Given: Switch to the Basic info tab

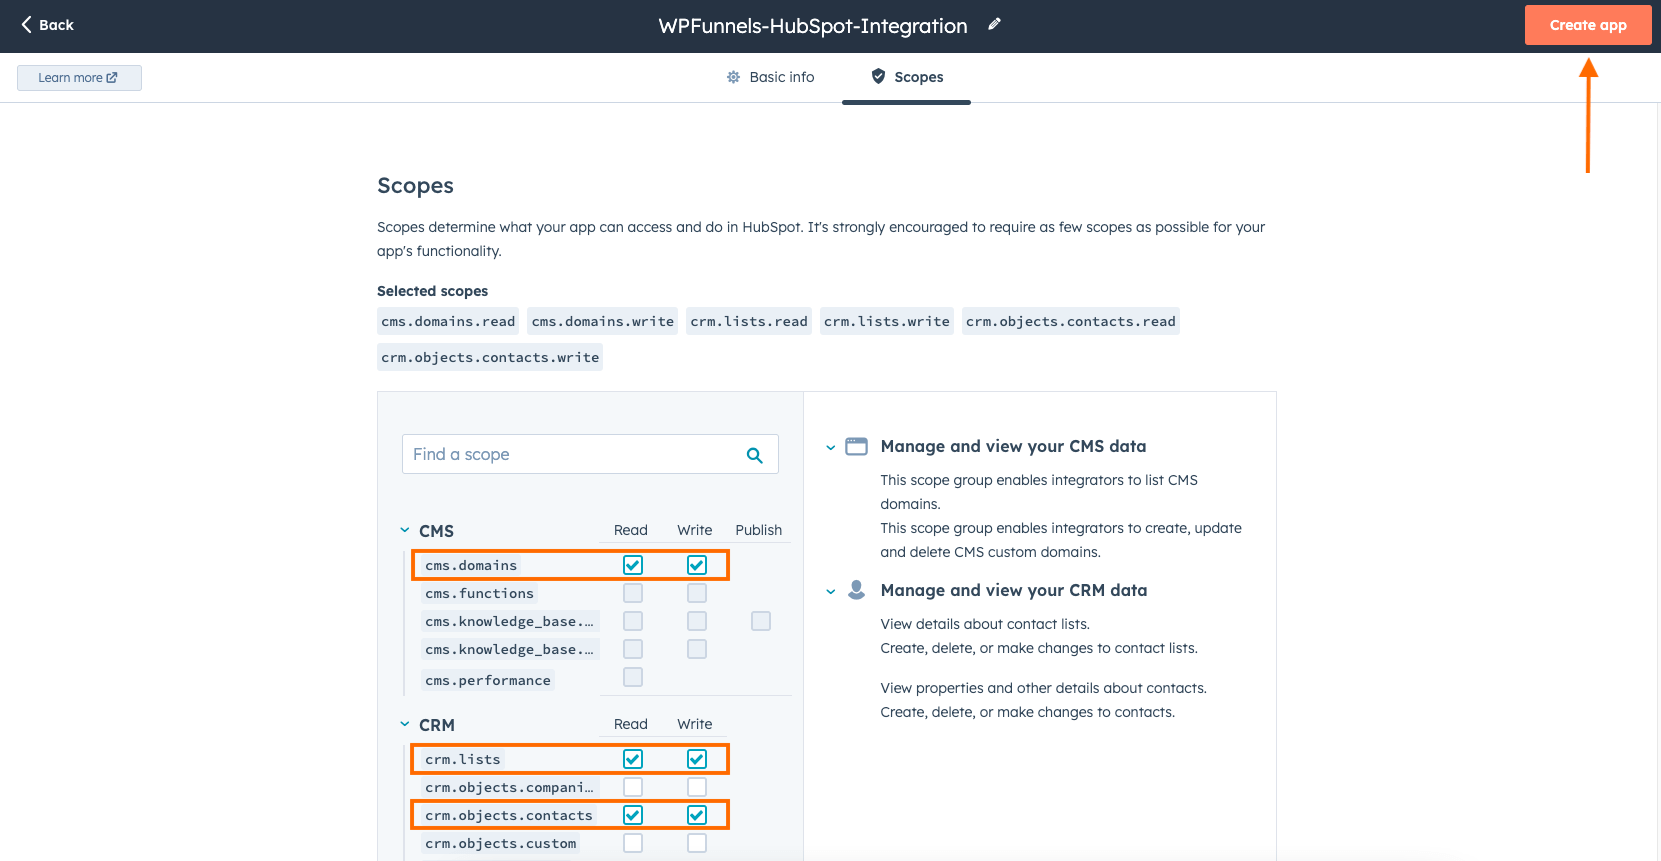Looking at the screenshot, I should 770,77.
